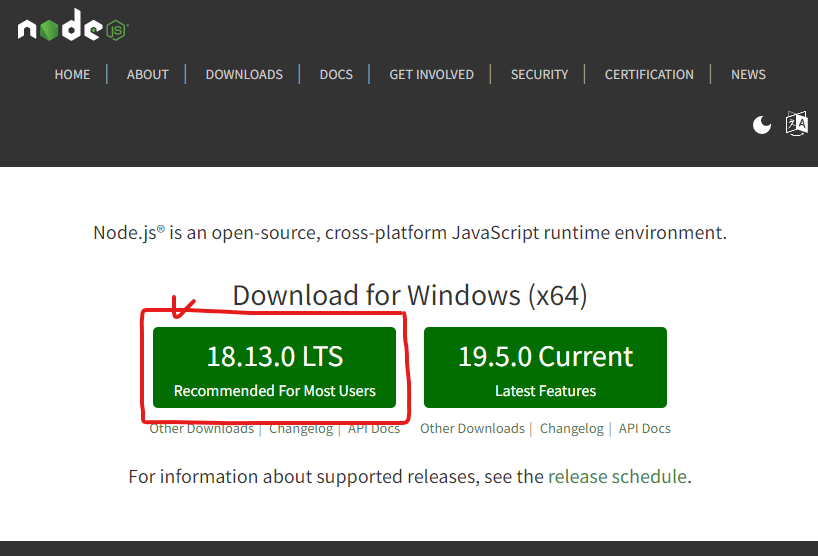Open the ABOUT page
818x556 pixels.
point(148,75)
